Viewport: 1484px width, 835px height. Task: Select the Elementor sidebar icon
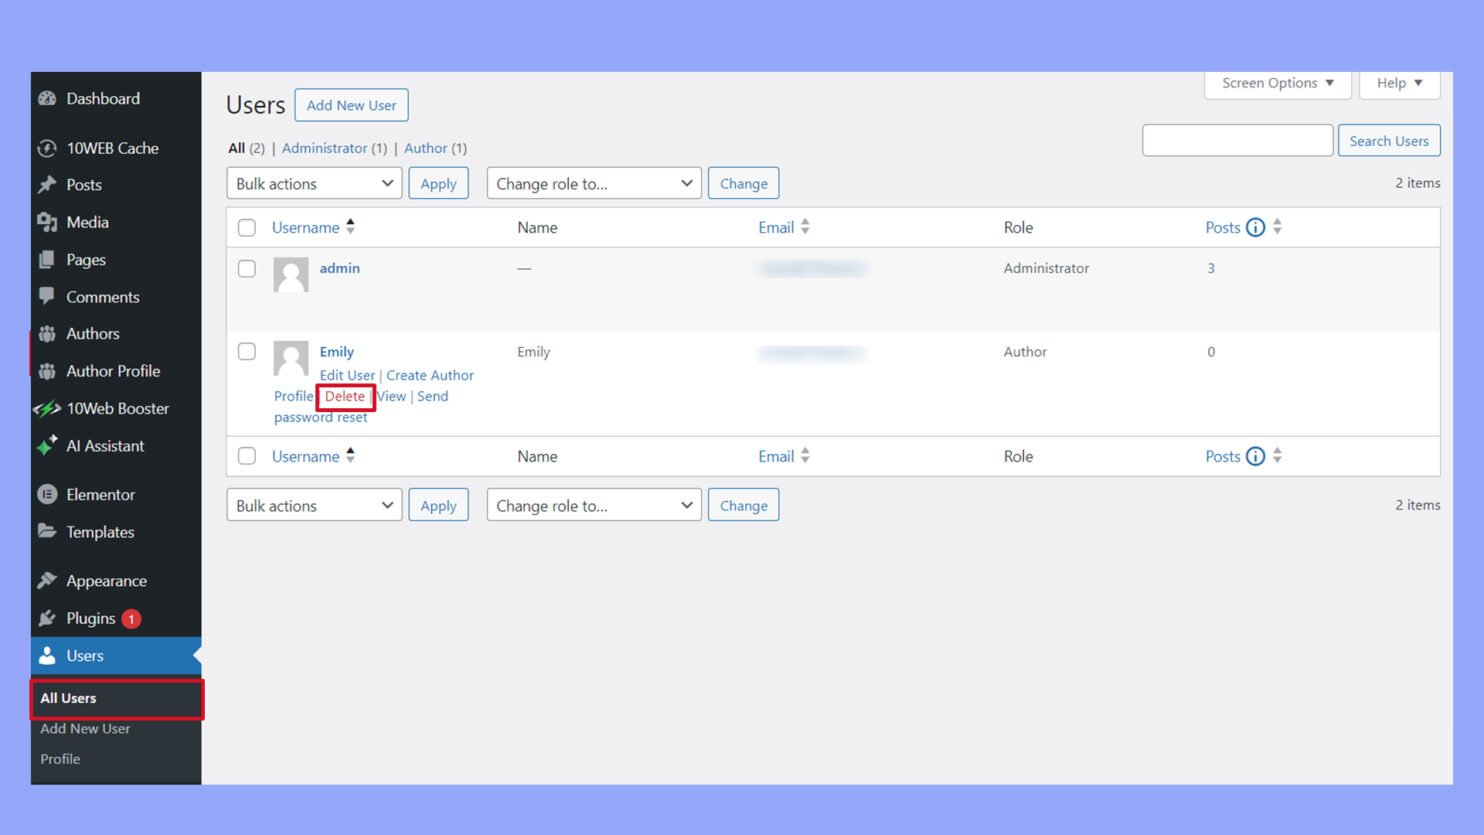pyautogui.click(x=47, y=494)
